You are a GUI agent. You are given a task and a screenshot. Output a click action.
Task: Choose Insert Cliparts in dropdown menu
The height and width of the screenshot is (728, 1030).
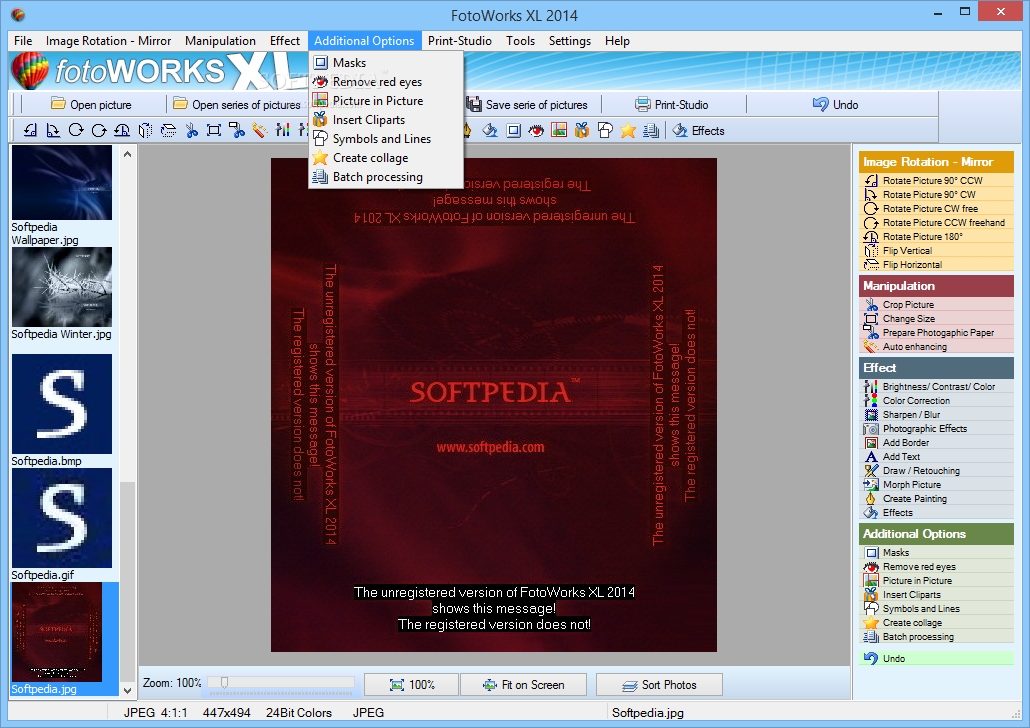386,120
